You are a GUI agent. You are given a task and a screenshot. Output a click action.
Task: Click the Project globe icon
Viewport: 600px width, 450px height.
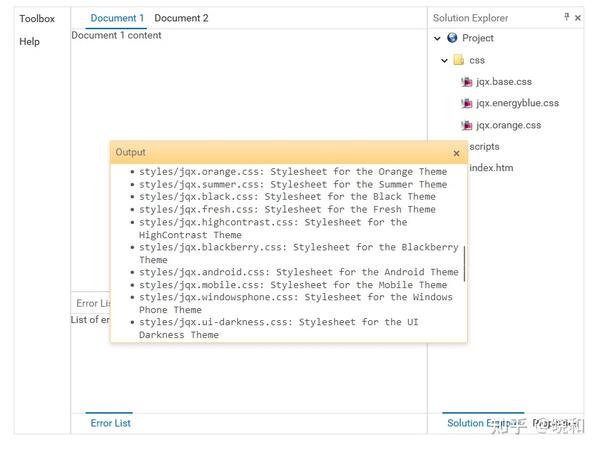pyautogui.click(x=452, y=38)
